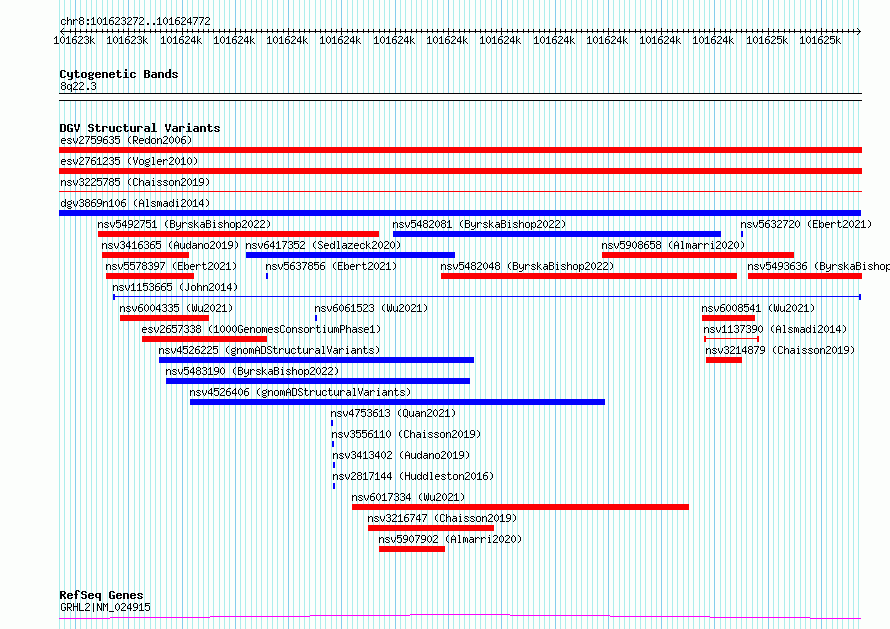Click the nsv5637856 (Ebert2021) label
The height and width of the screenshot is (629, 890).
[x=331, y=266]
